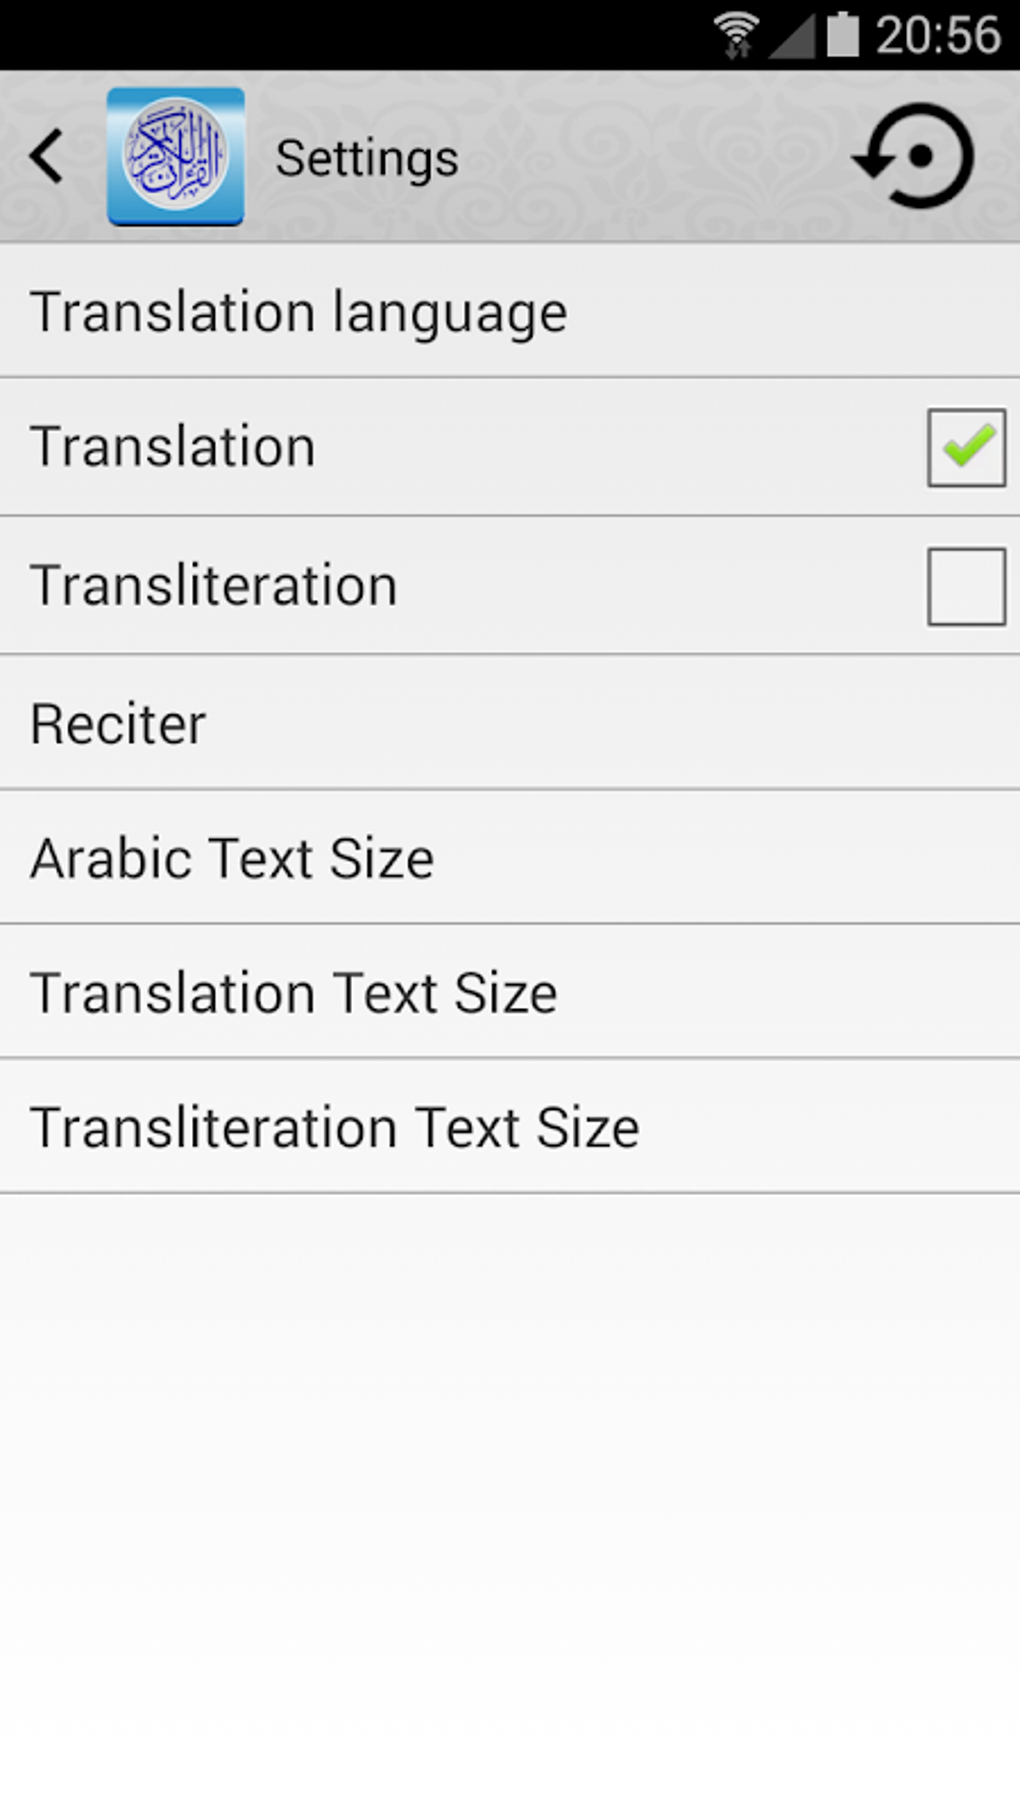Tap the Translation row label
1020x1813 pixels.
pos(173,447)
